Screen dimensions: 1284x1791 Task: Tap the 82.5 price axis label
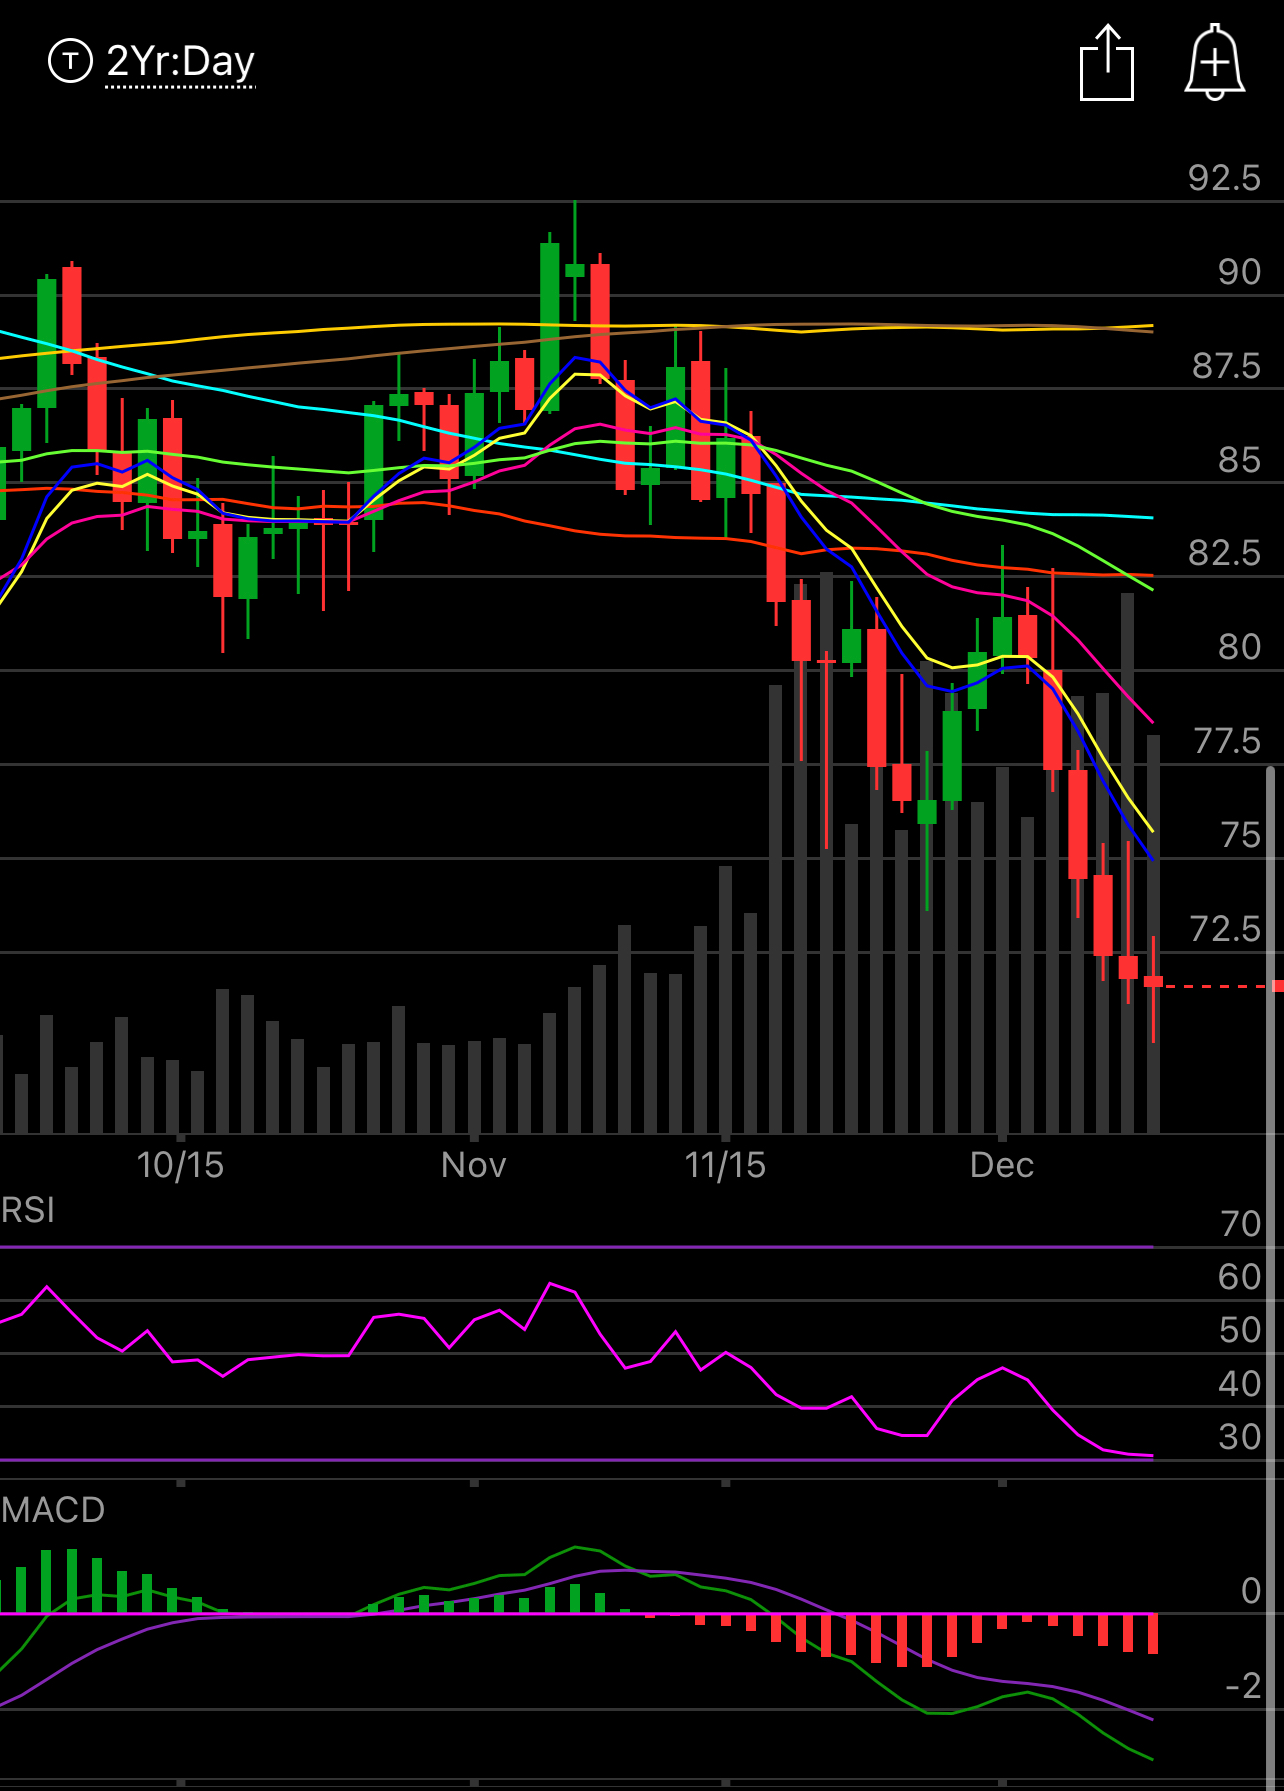click(x=1225, y=553)
